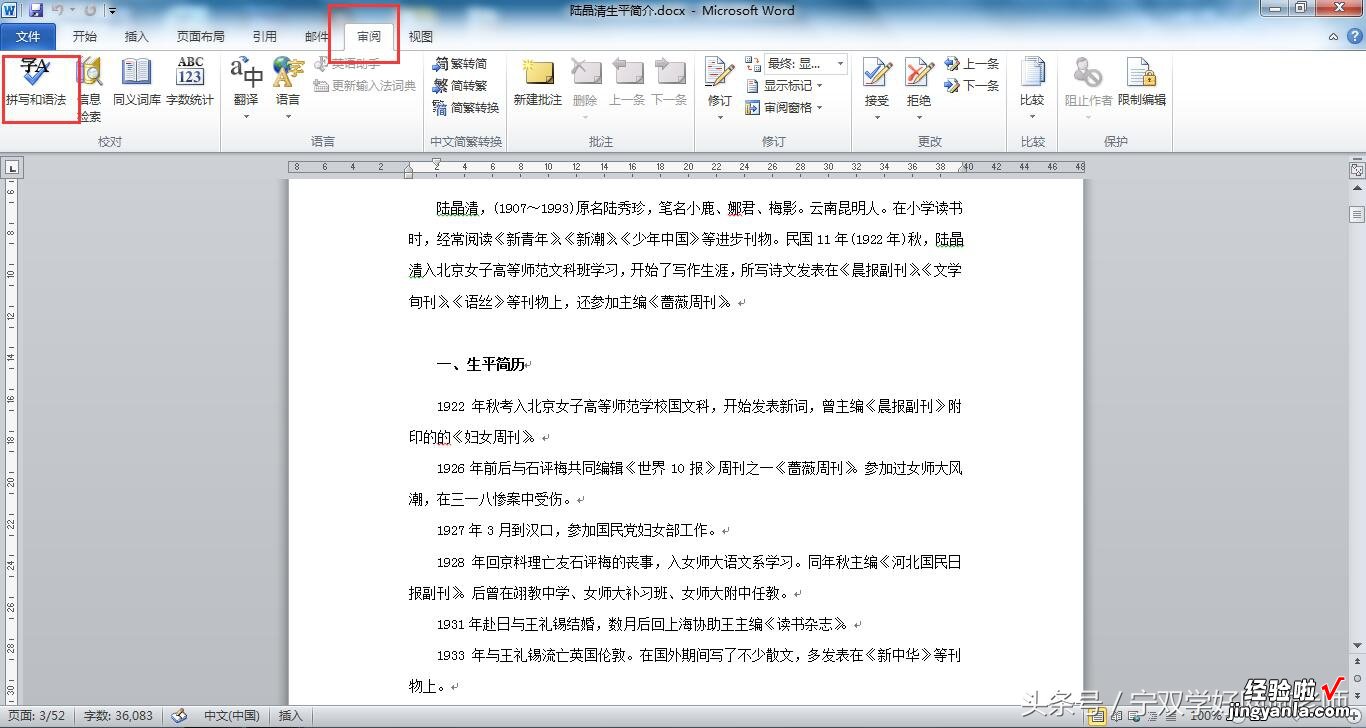The width and height of the screenshot is (1366, 728).
Task: Expand the 接受 dropdown arrow
Action: point(877,116)
